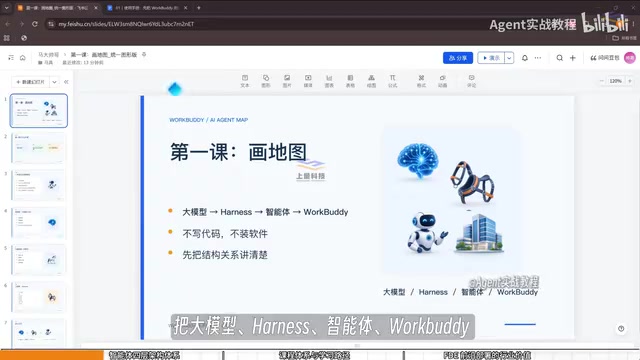This screenshot has height=360, width=640.
Task: Open search with the magnifier icon
Action: click(560, 58)
